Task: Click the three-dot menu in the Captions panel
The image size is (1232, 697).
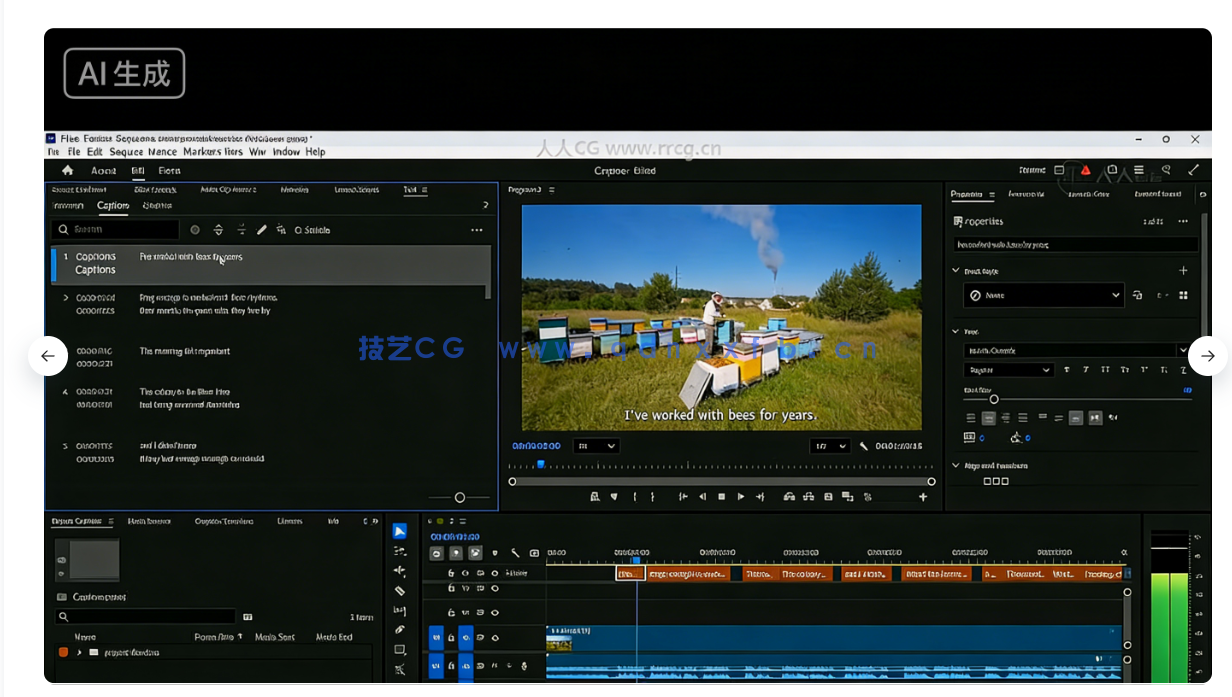Action: [477, 230]
